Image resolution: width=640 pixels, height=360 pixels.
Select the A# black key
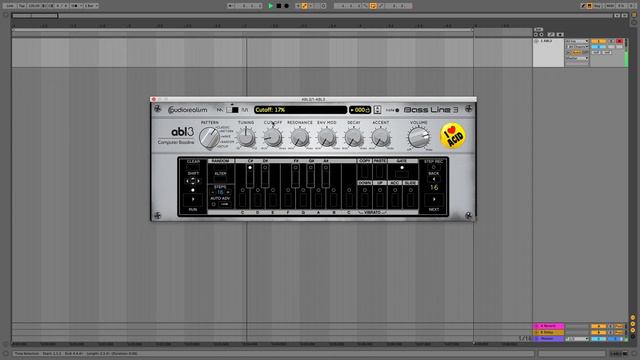pyautogui.click(x=326, y=176)
